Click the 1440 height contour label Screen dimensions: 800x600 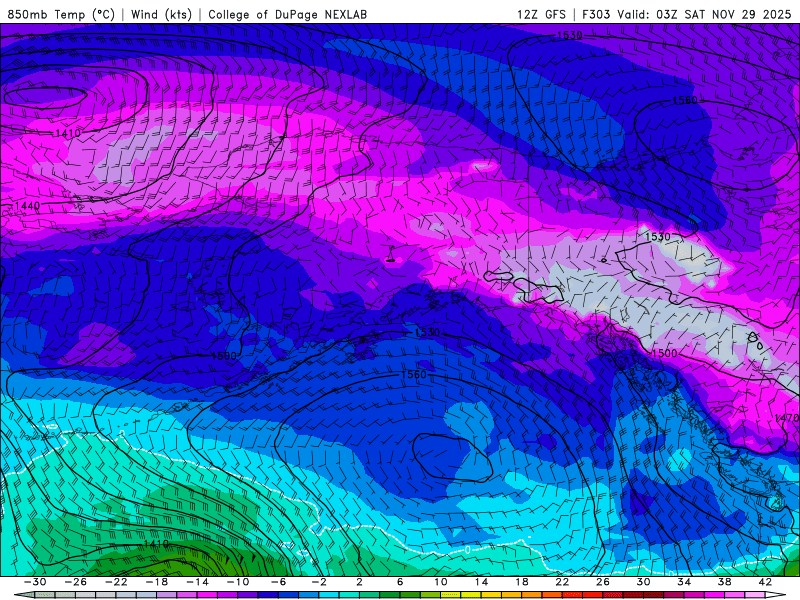(x=28, y=206)
